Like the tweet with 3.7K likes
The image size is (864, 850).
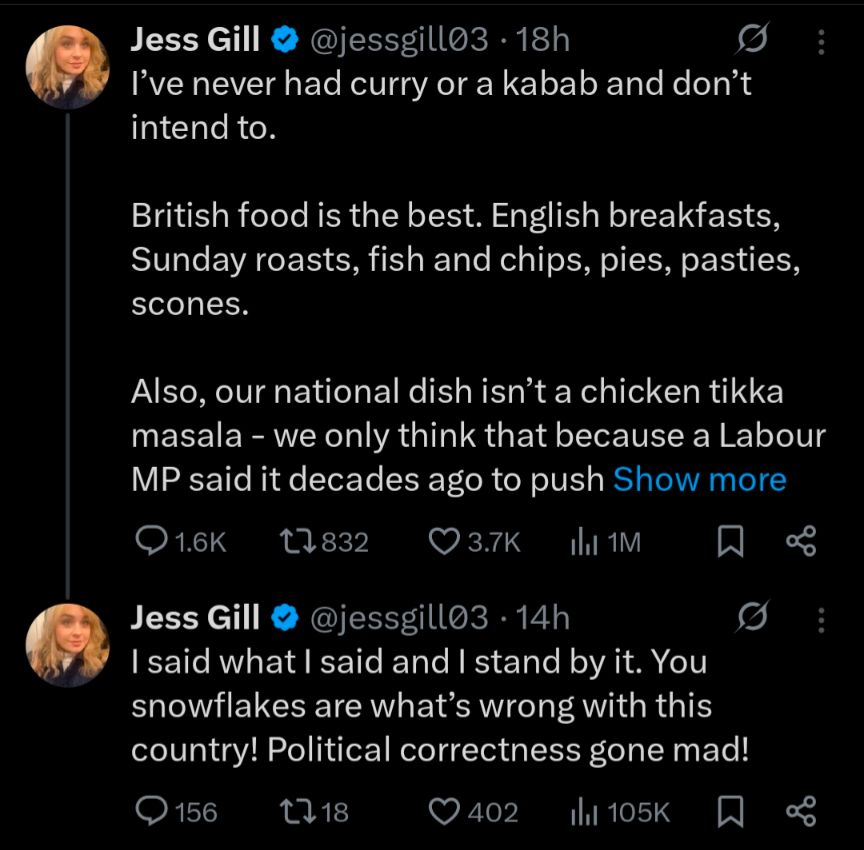coord(442,541)
